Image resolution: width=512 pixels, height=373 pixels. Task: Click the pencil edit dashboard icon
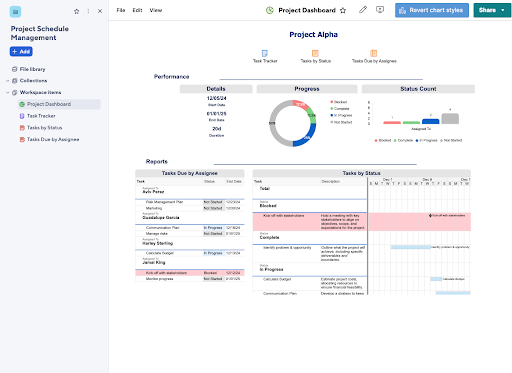[363, 10]
